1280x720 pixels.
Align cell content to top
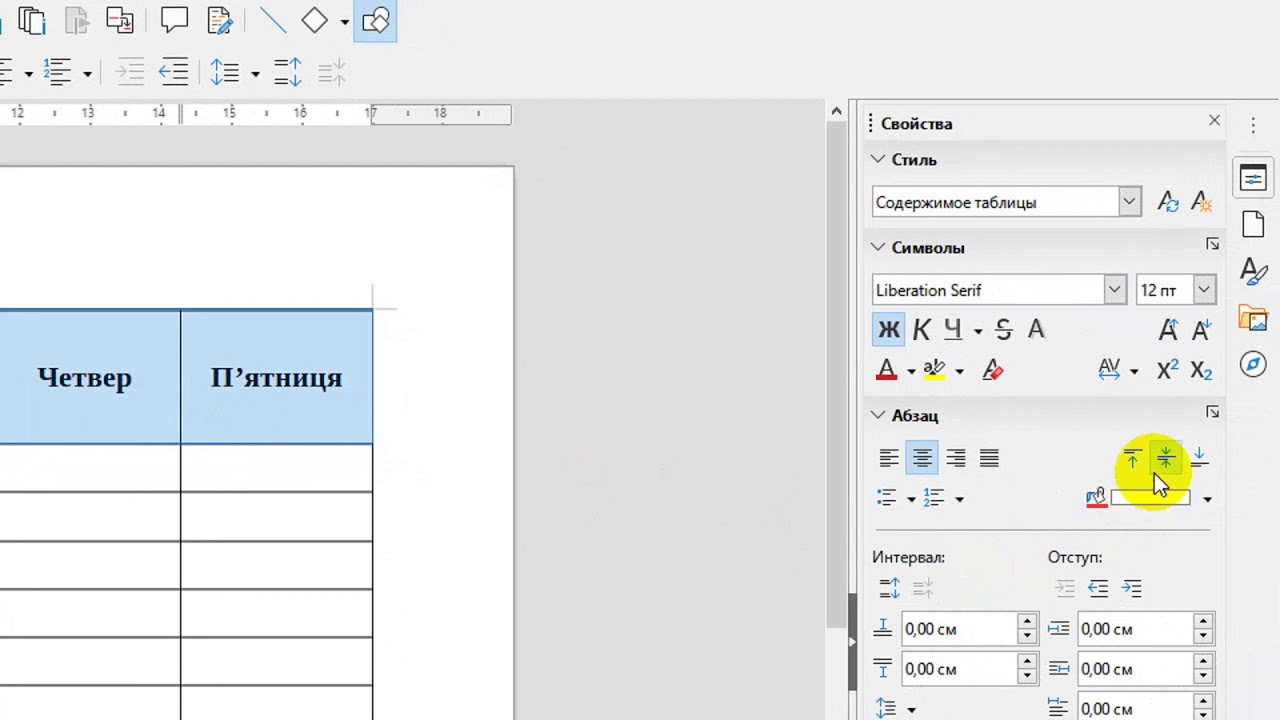click(1132, 458)
